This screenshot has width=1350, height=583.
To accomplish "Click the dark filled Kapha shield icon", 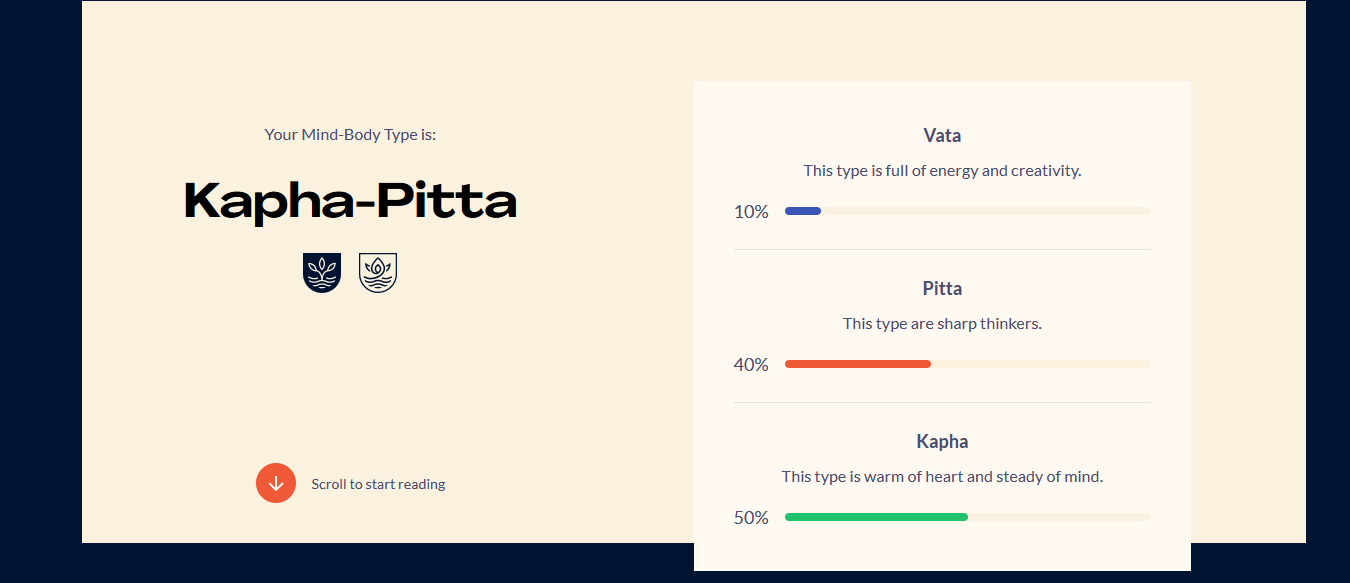I will point(322,273).
